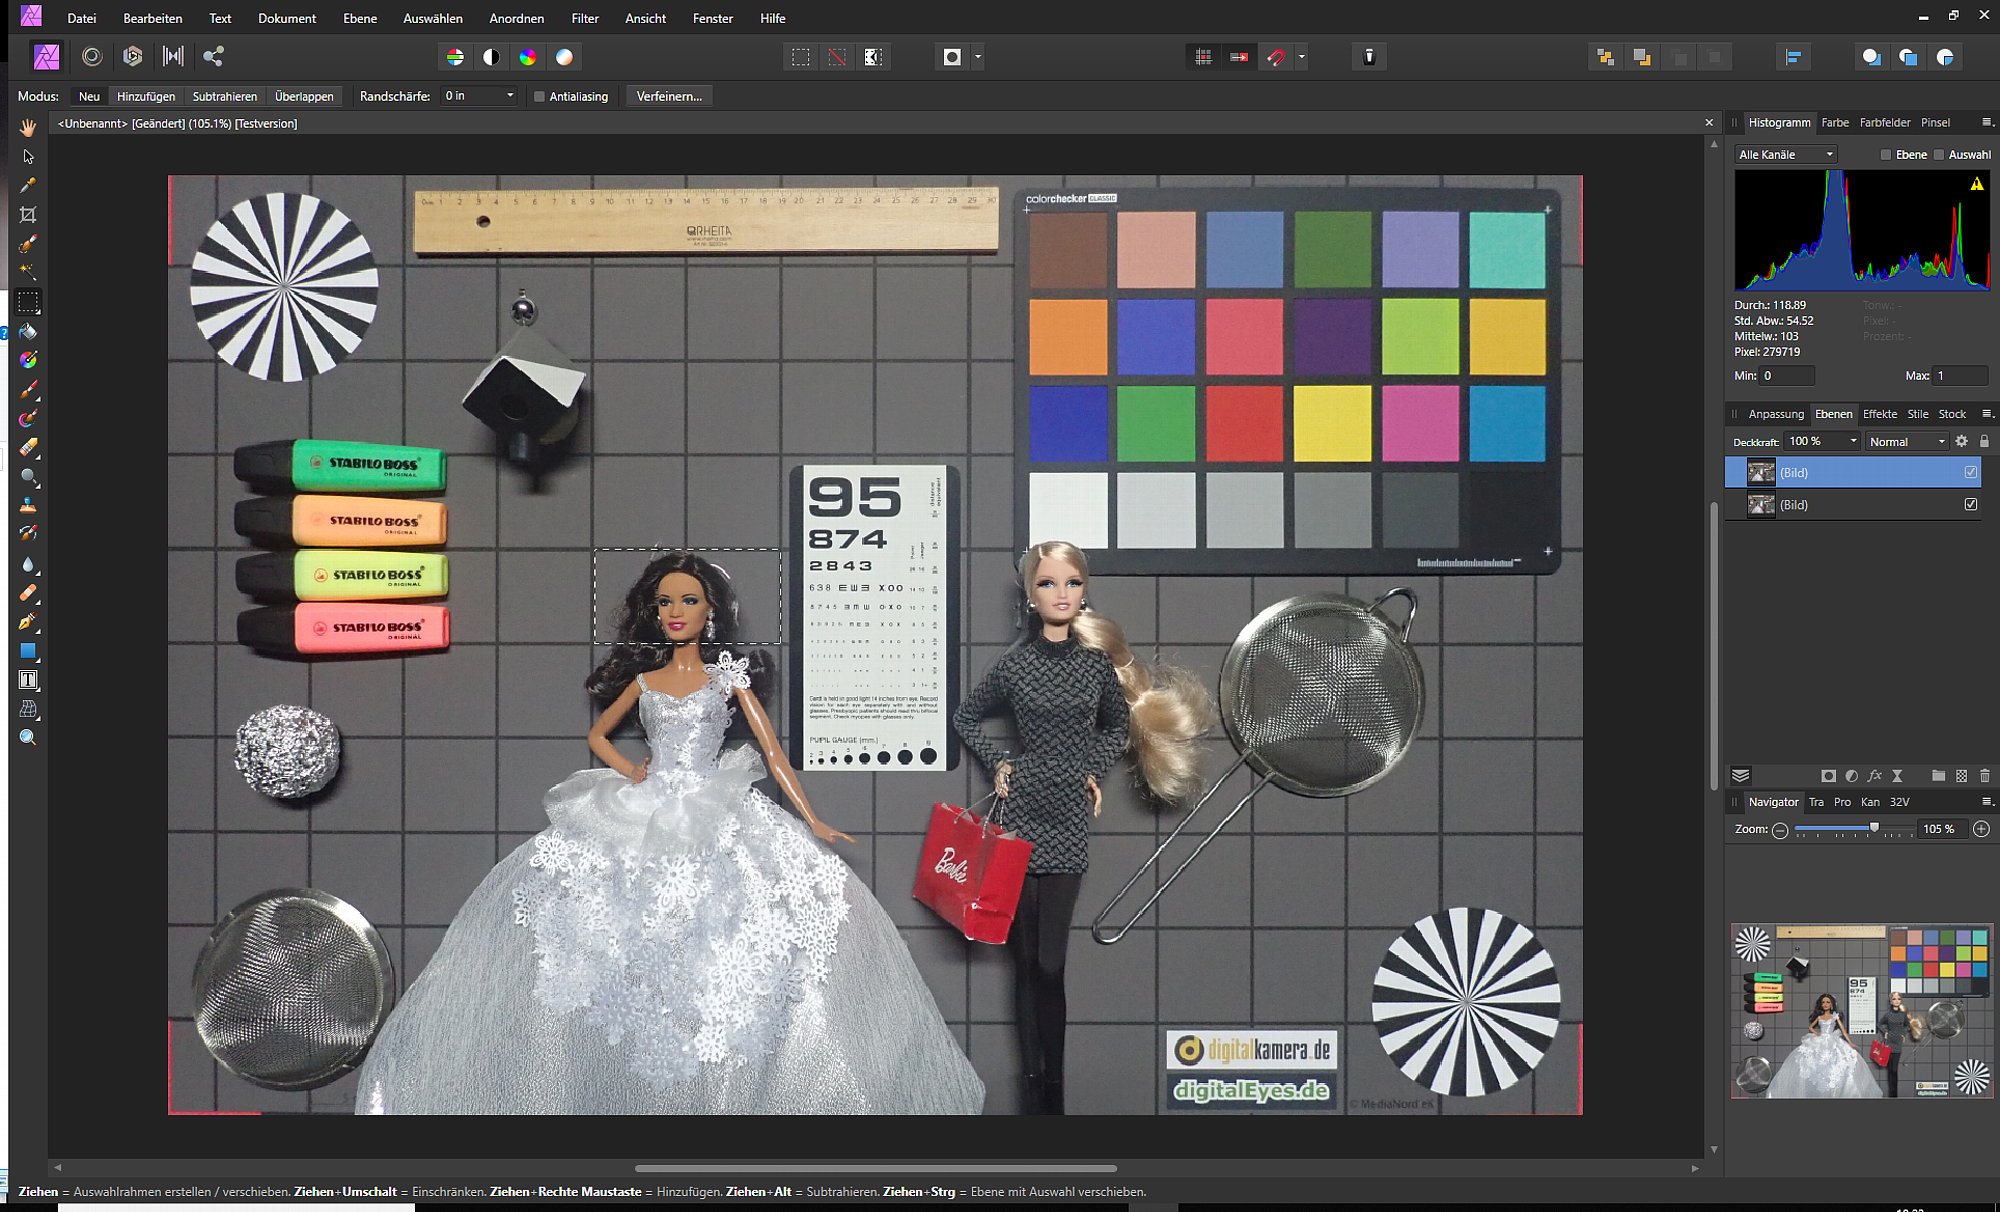Click the Auto white balance icon
Screen dimensions: 2000x1212
click(564, 57)
